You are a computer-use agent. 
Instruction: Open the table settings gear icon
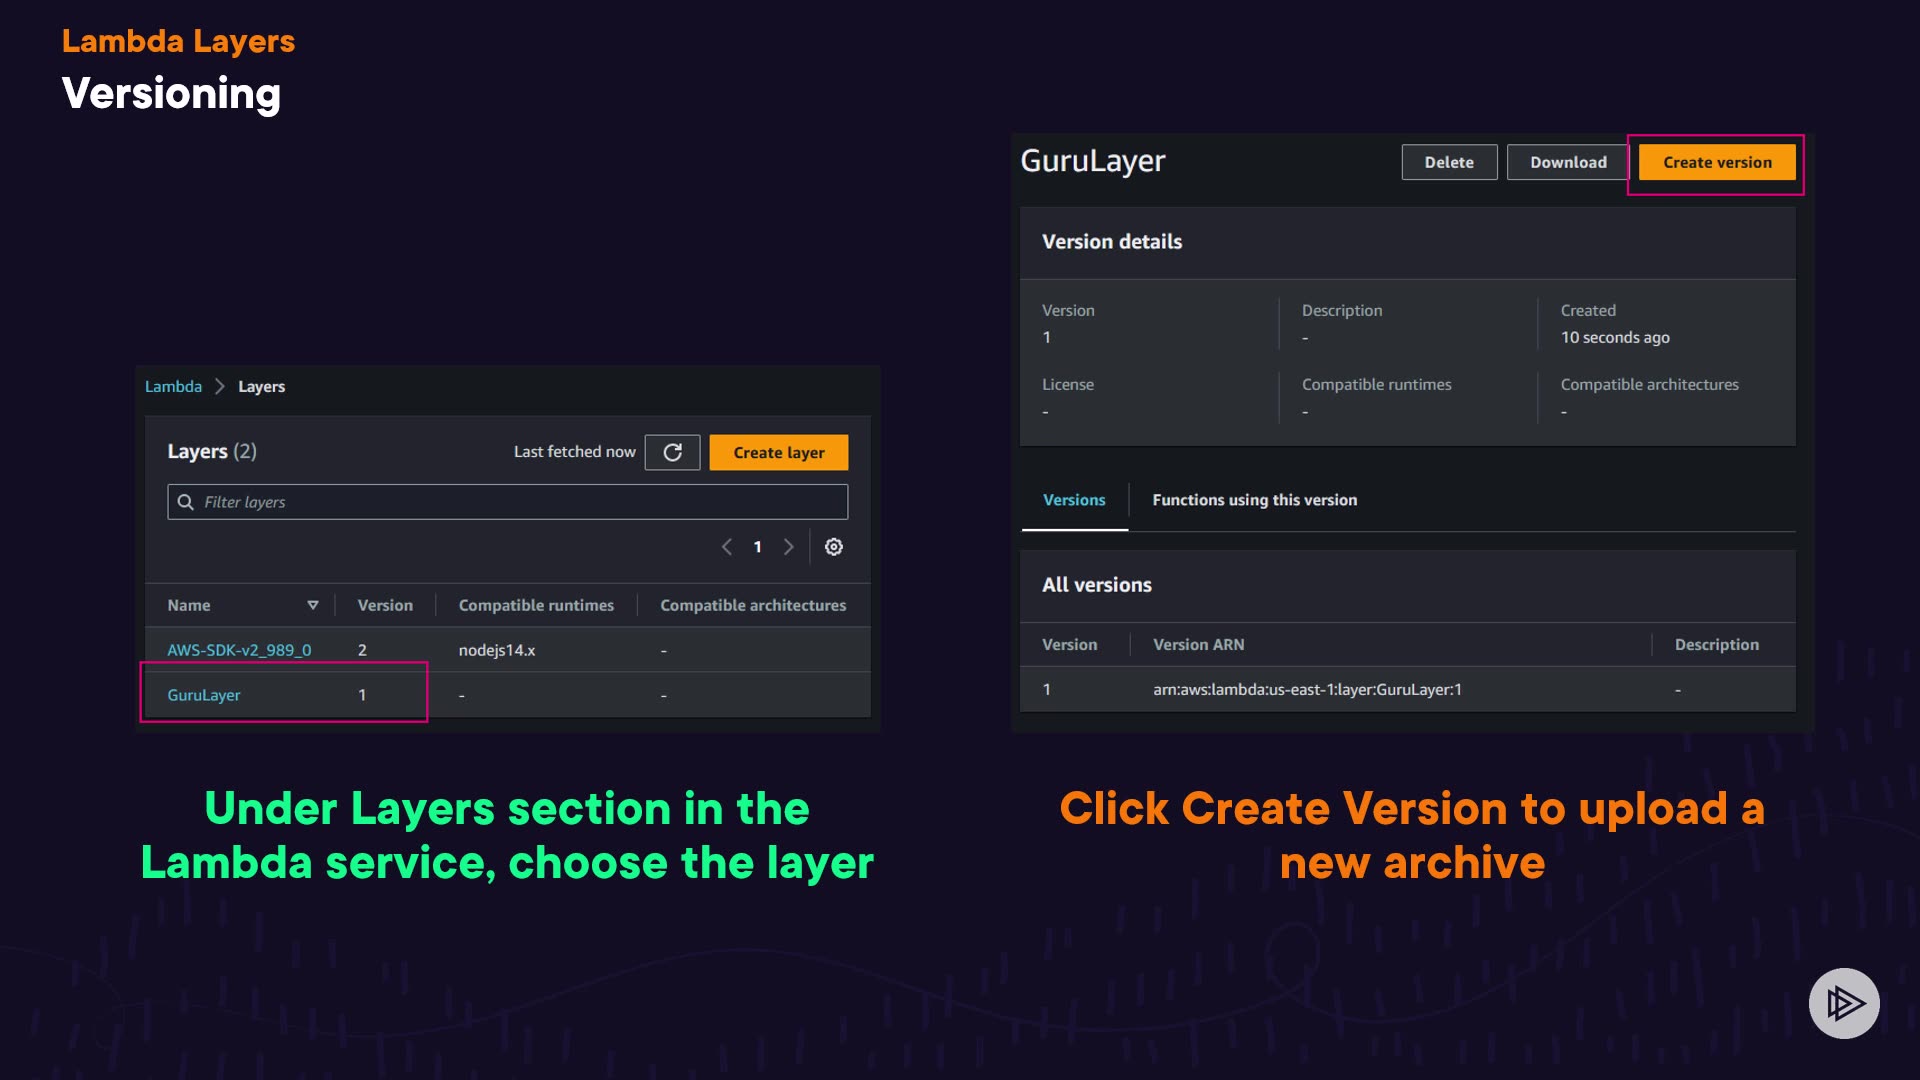tap(833, 547)
